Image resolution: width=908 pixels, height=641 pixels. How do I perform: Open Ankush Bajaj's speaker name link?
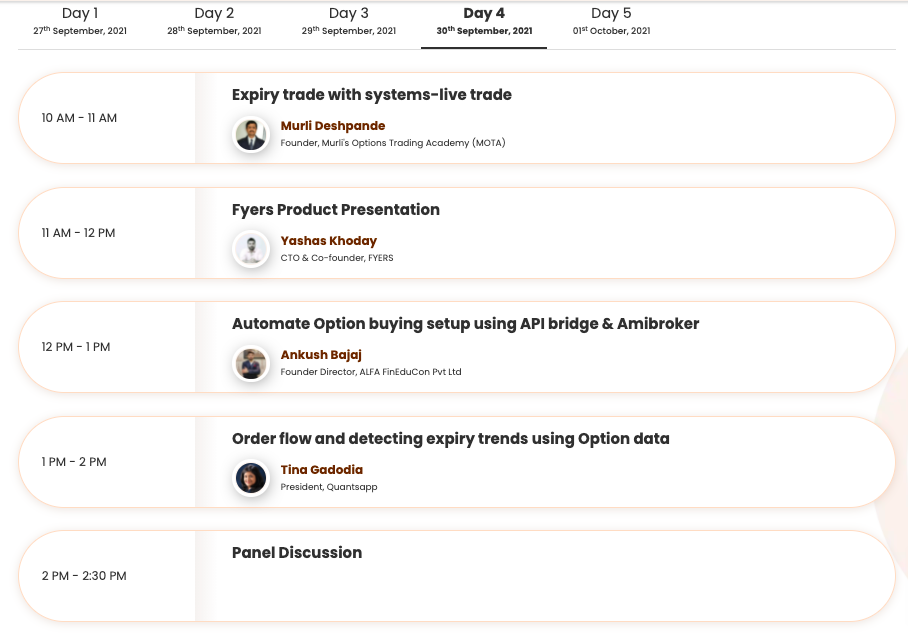321,355
